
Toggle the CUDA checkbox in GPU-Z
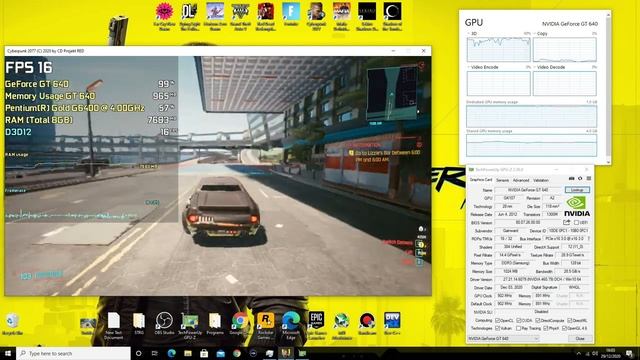518,321
